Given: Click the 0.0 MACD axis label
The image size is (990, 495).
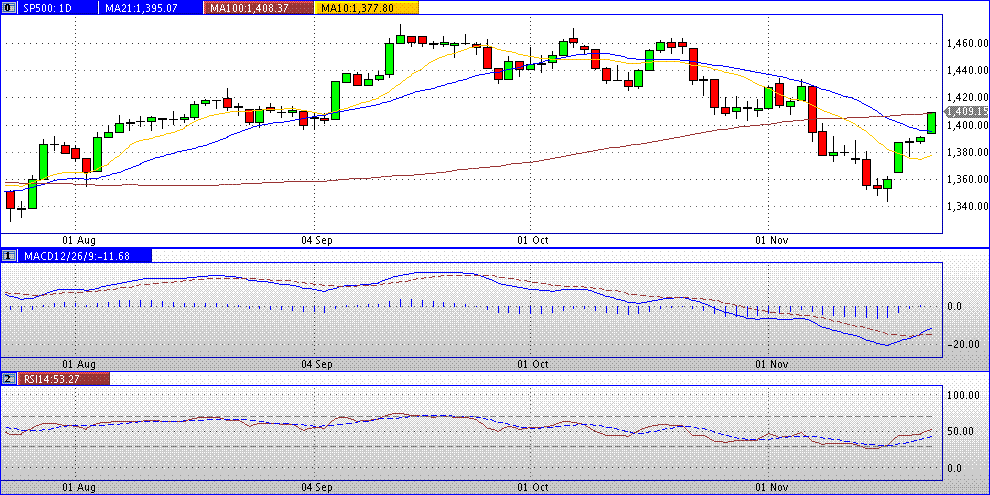Looking at the screenshot, I should [955, 306].
